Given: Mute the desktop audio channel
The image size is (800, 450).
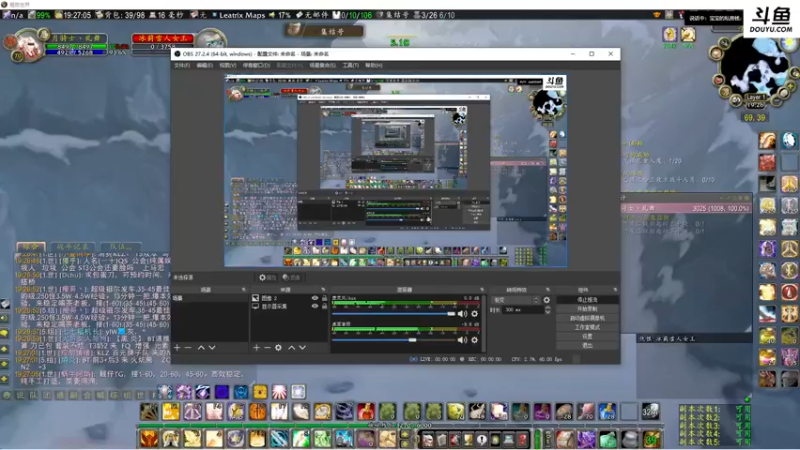Looking at the screenshot, I should click(x=462, y=340).
